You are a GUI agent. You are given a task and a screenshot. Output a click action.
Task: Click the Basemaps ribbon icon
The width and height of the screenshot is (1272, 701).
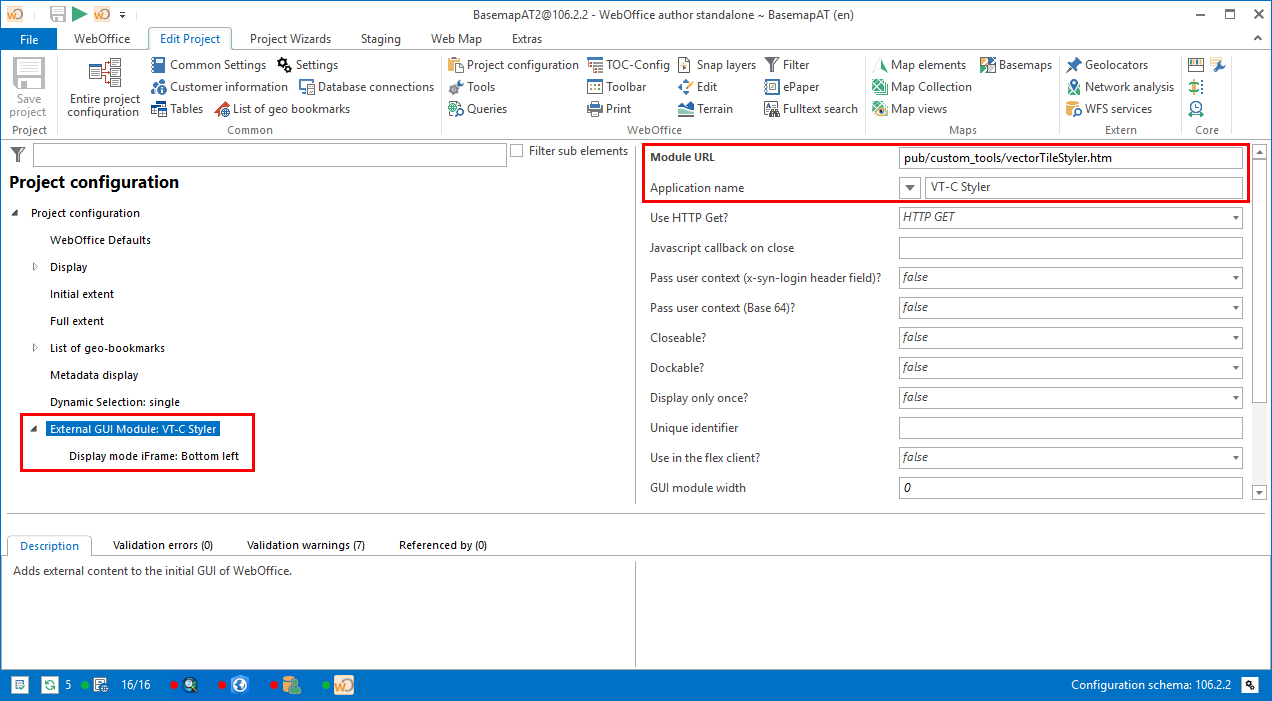[1015, 65]
